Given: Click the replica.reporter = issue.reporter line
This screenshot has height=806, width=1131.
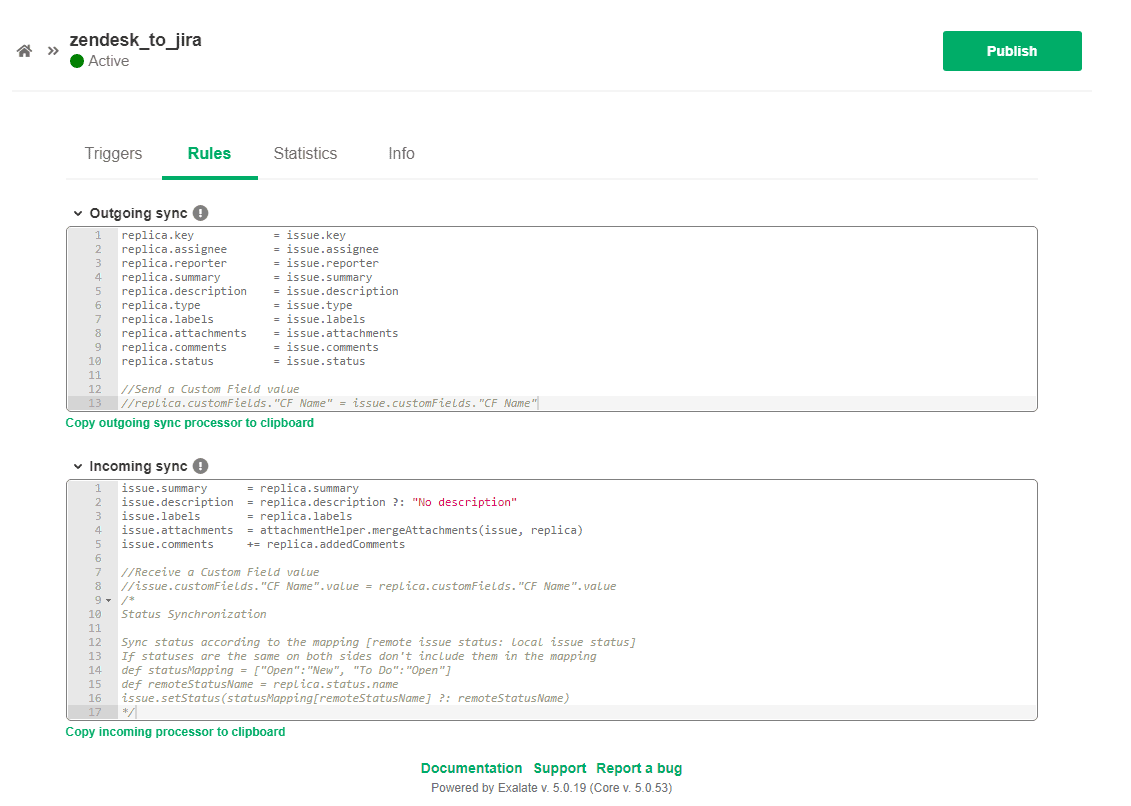Looking at the screenshot, I should (x=250, y=263).
